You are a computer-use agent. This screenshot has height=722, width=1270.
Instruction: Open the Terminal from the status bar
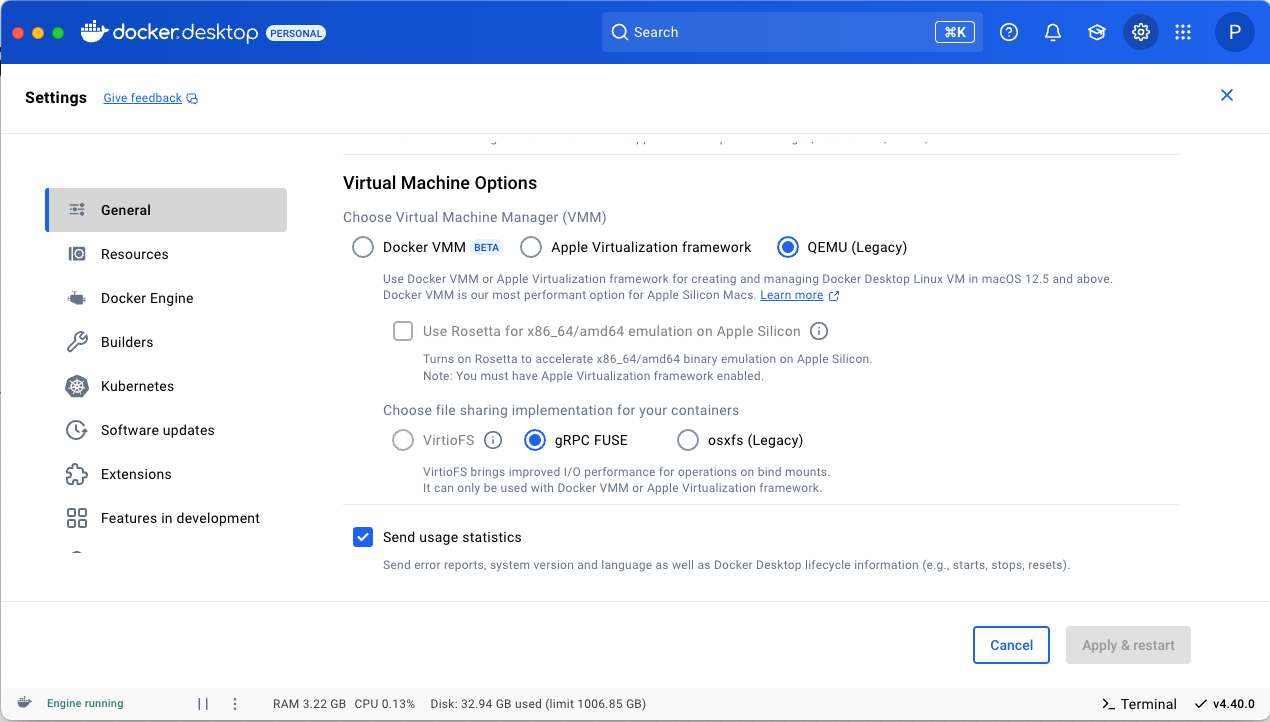click(x=1139, y=704)
